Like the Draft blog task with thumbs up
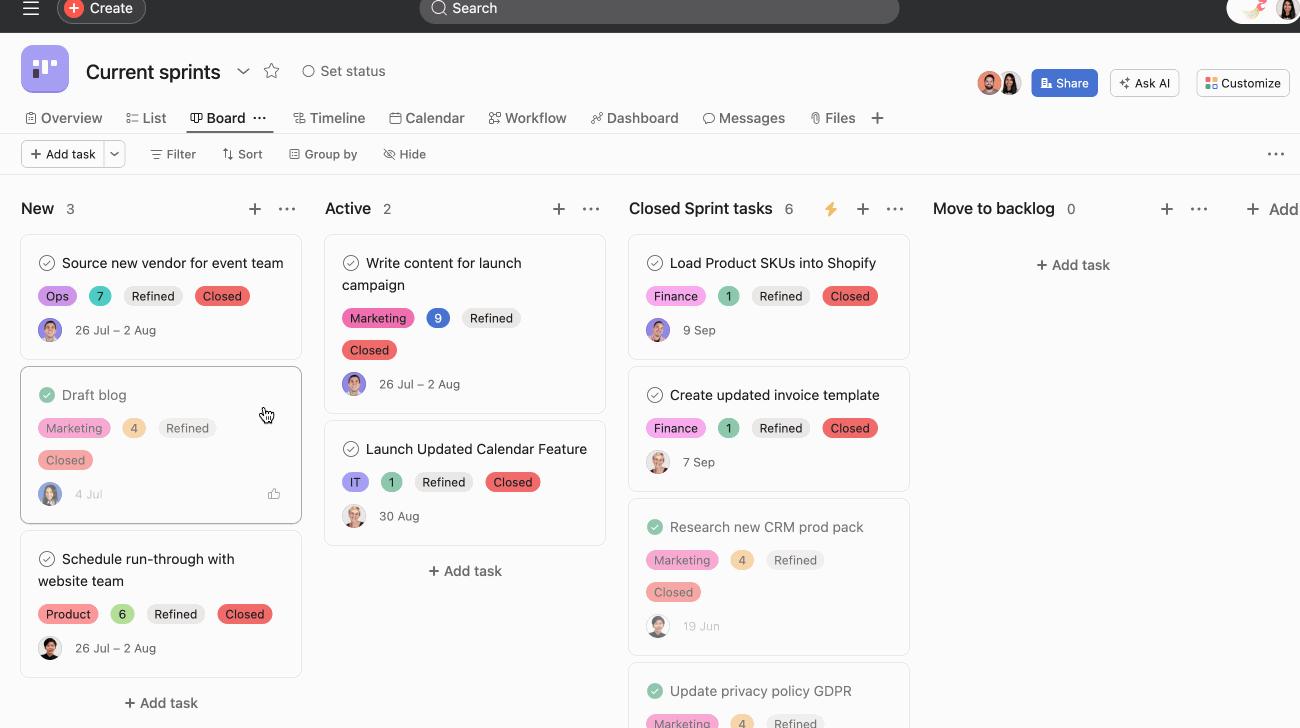The width and height of the screenshot is (1300, 728). [x=274, y=493]
